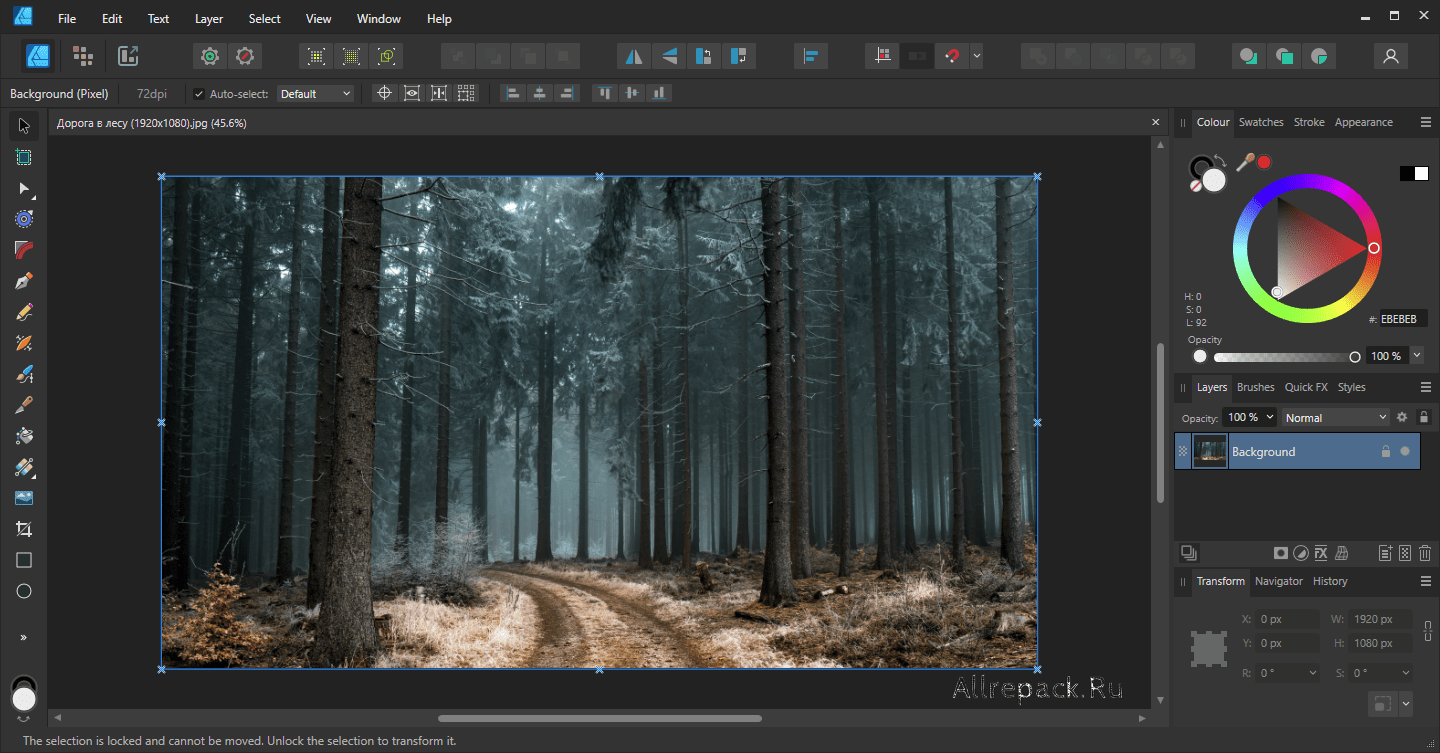Screen dimensions: 1440x753
Task: Set no fill colour toggle
Action: (1195, 186)
